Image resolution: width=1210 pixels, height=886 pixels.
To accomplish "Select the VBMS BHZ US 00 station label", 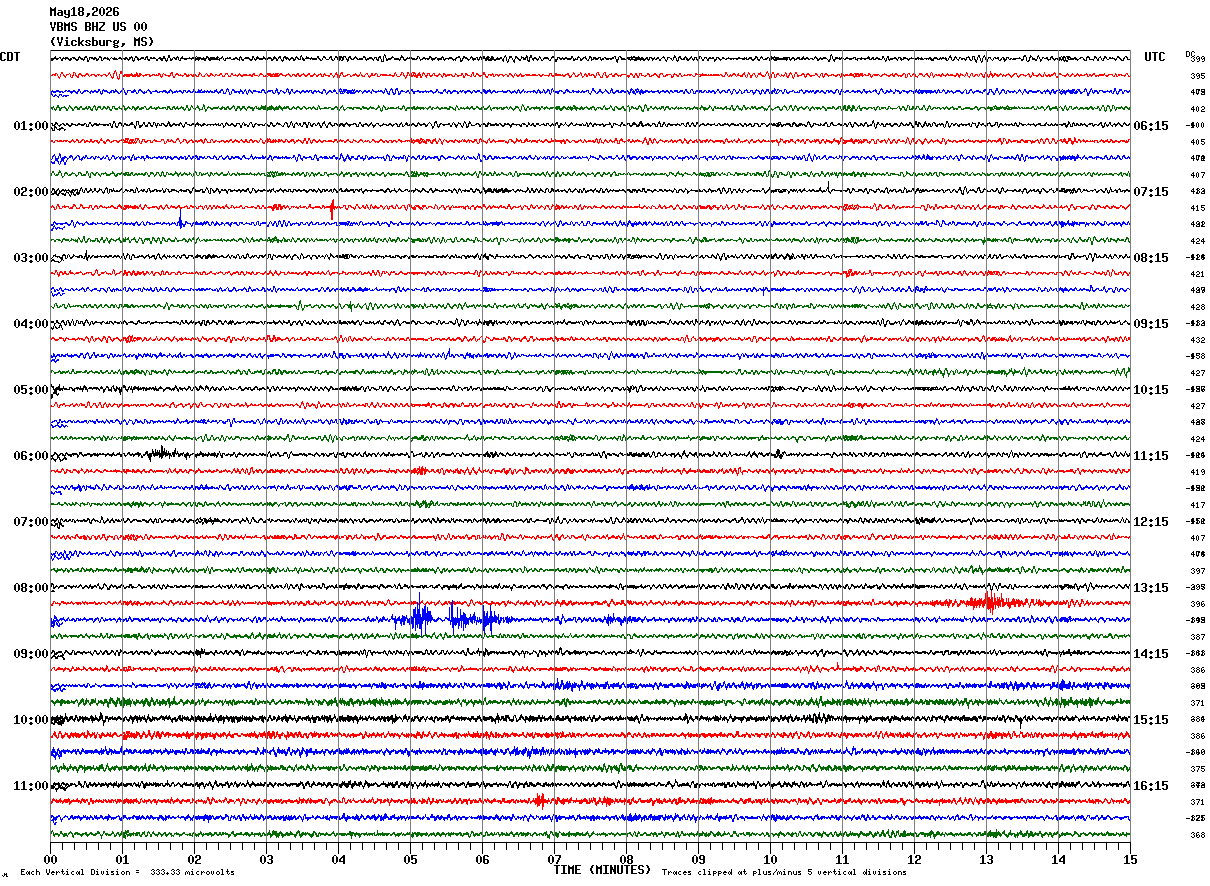I will [98, 27].
